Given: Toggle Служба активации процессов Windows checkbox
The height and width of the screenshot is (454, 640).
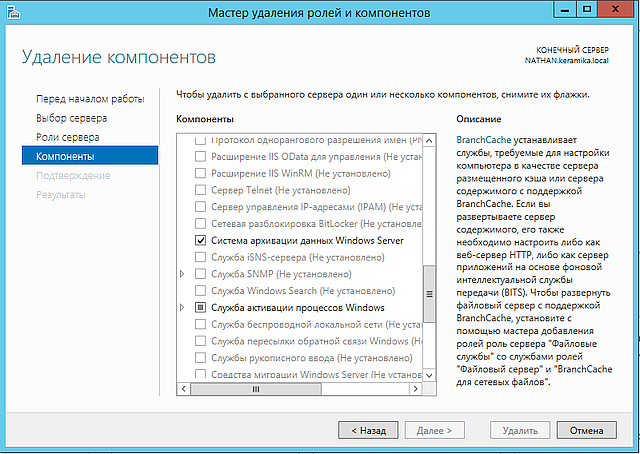Looking at the screenshot, I should pos(200,307).
